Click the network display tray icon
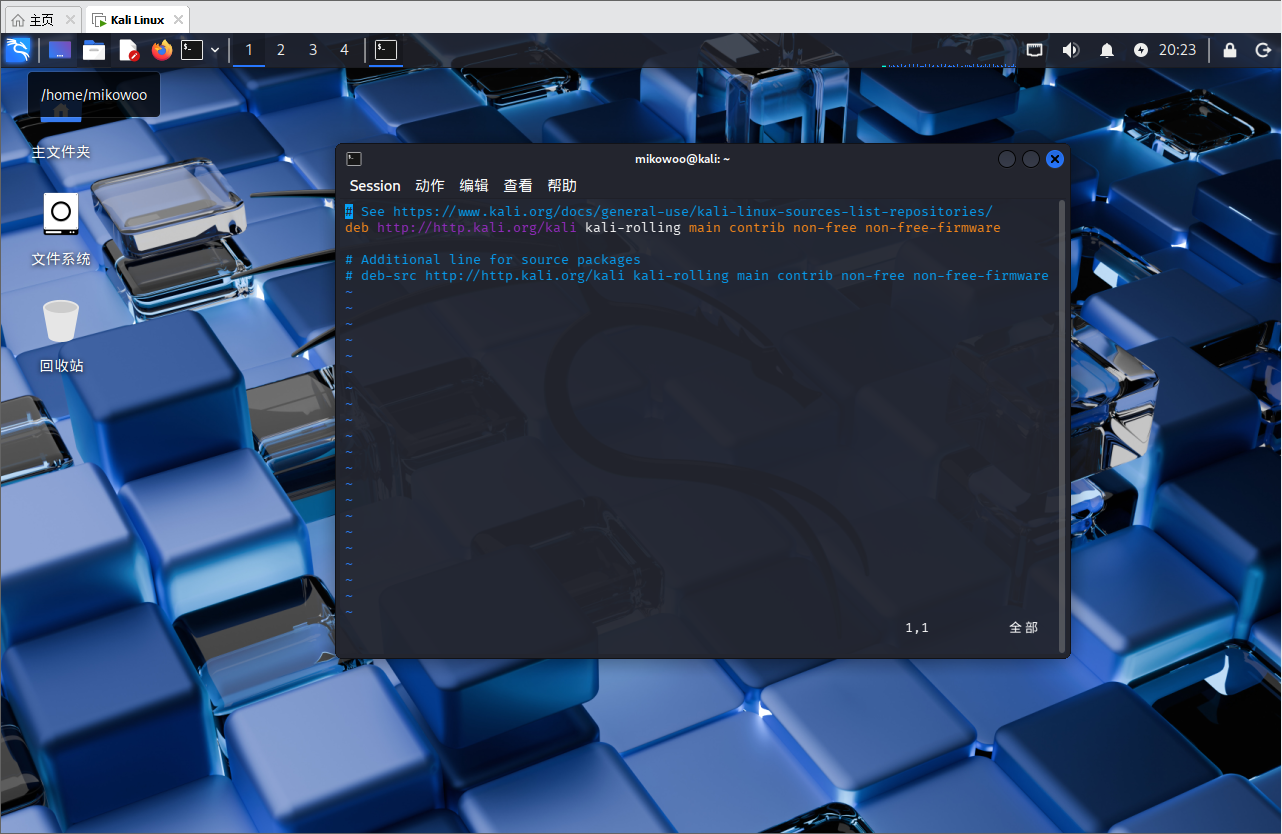Screen dimensions: 1282x834 point(1035,50)
